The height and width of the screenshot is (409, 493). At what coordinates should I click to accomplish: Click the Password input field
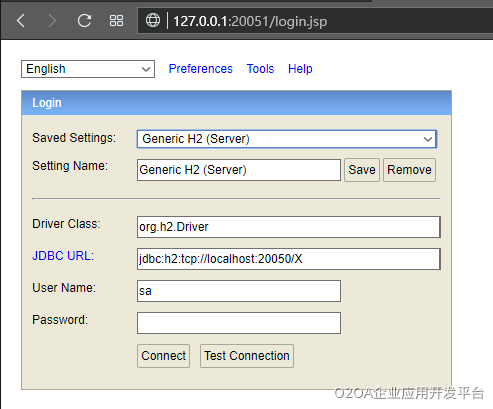point(239,323)
